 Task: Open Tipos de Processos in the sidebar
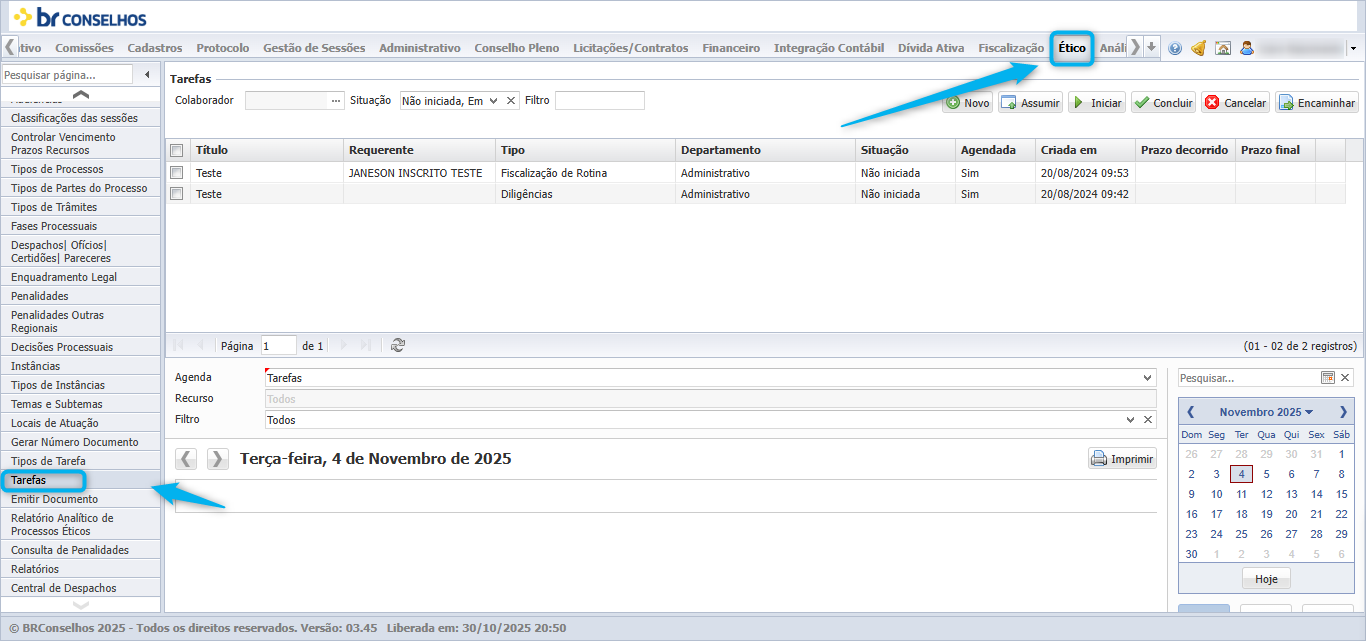tap(81, 169)
